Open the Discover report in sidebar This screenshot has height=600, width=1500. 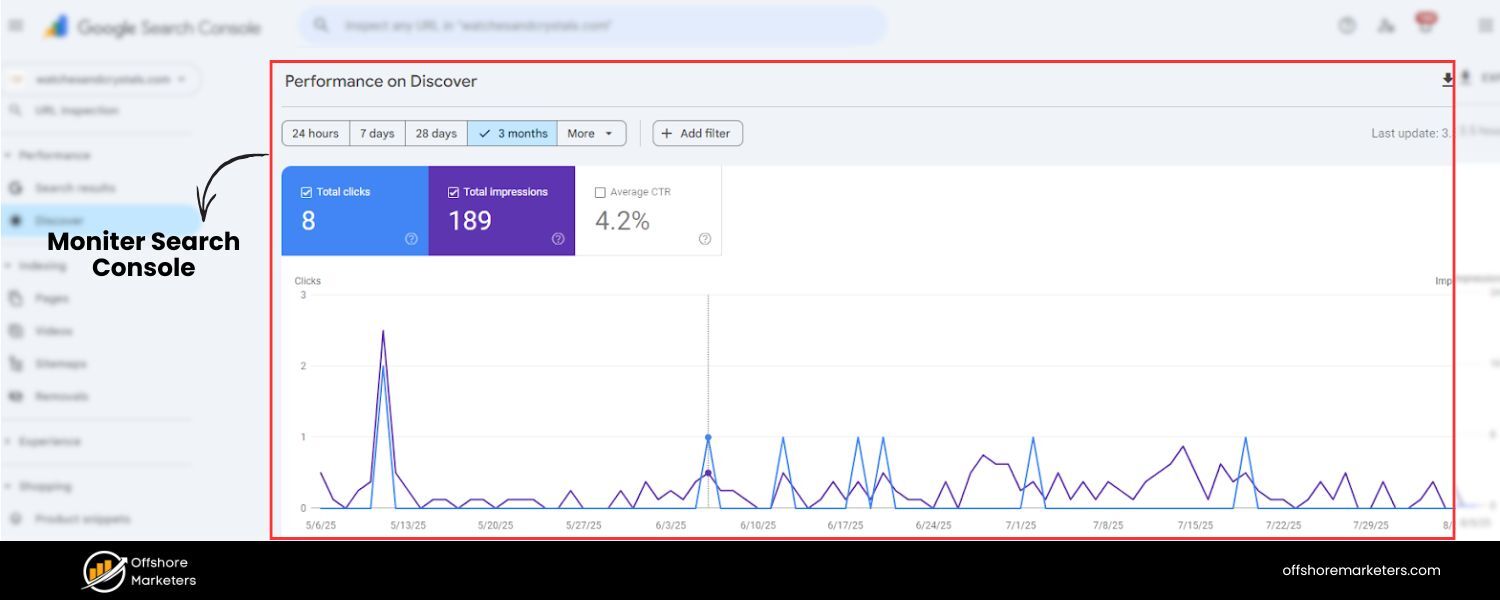[x=60, y=220]
